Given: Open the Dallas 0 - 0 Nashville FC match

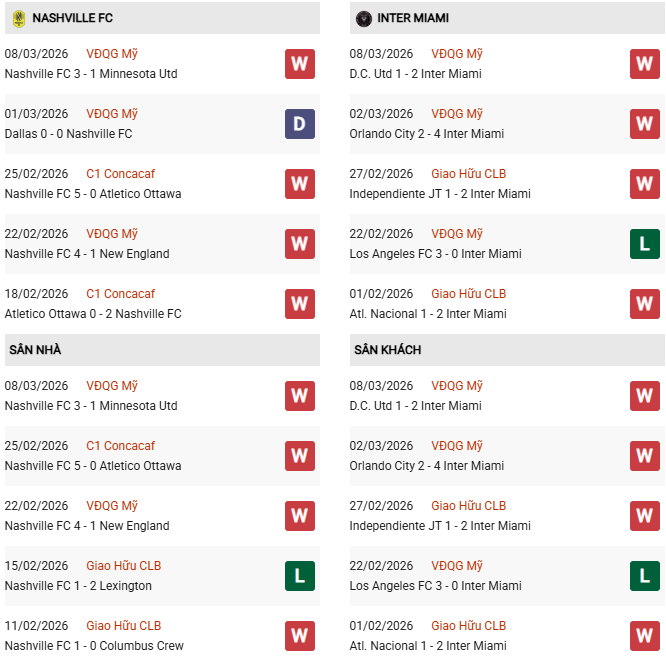Looking at the screenshot, I should click(x=68, y=134).
